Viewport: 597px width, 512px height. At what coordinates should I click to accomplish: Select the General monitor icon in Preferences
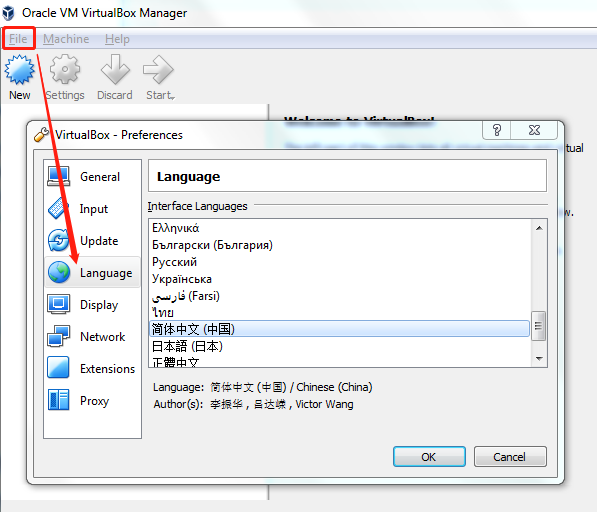click(59, 176)
